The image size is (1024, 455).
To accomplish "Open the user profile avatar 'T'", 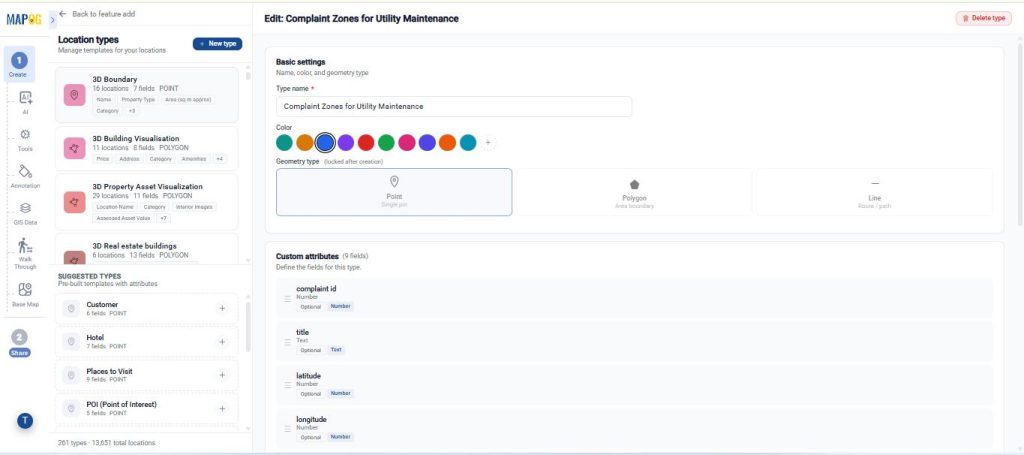I will pos(25,420).
